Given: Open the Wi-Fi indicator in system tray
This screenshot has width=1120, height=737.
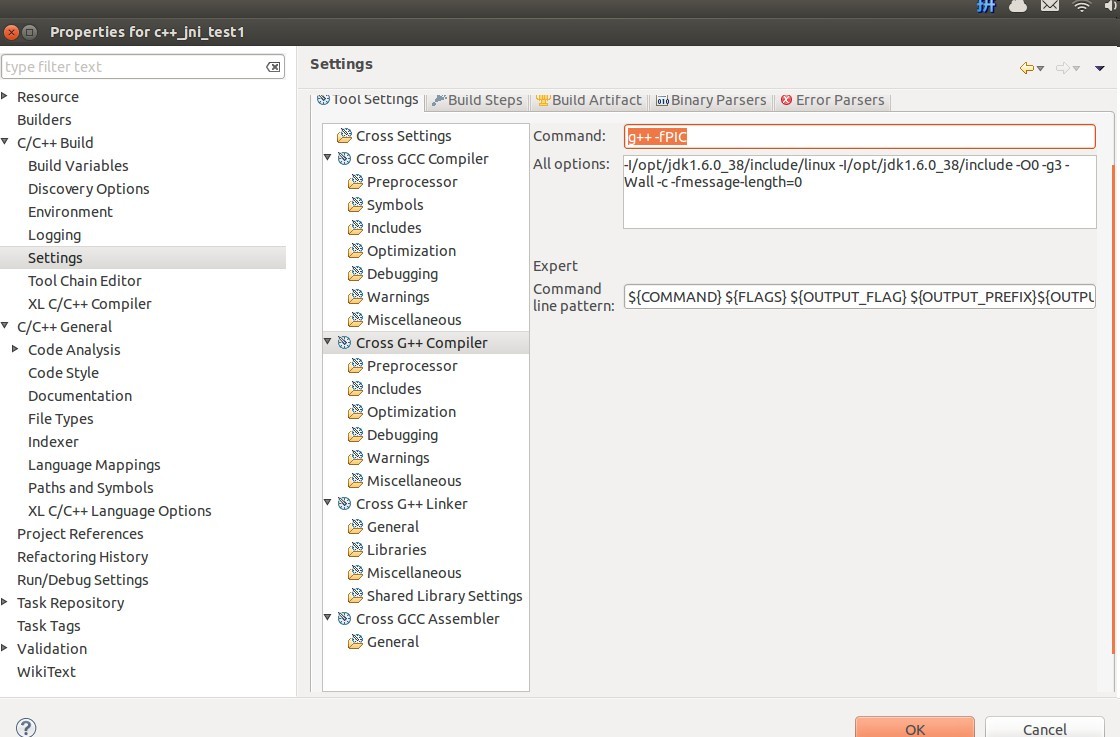Looking at the screenshot, I should pos(1081,7).
